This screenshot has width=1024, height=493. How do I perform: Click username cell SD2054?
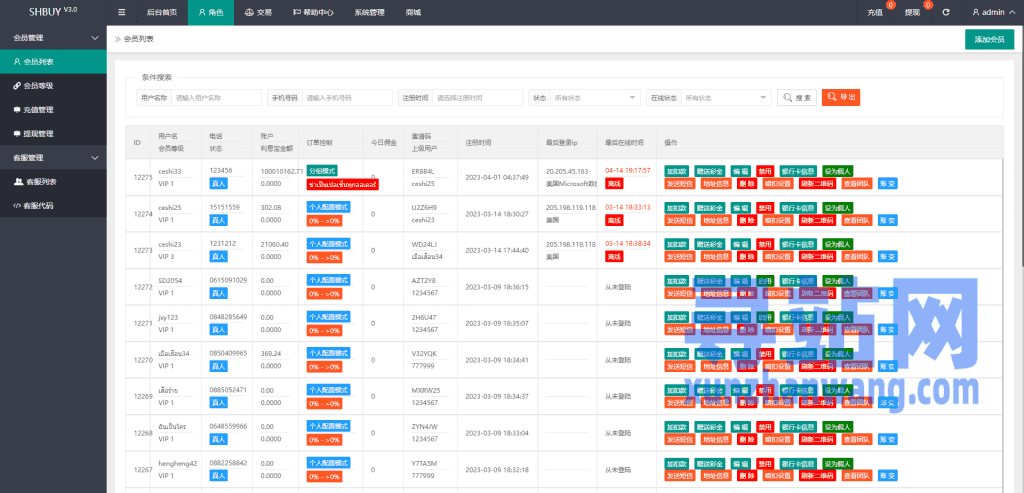click(x=170, y=280)
